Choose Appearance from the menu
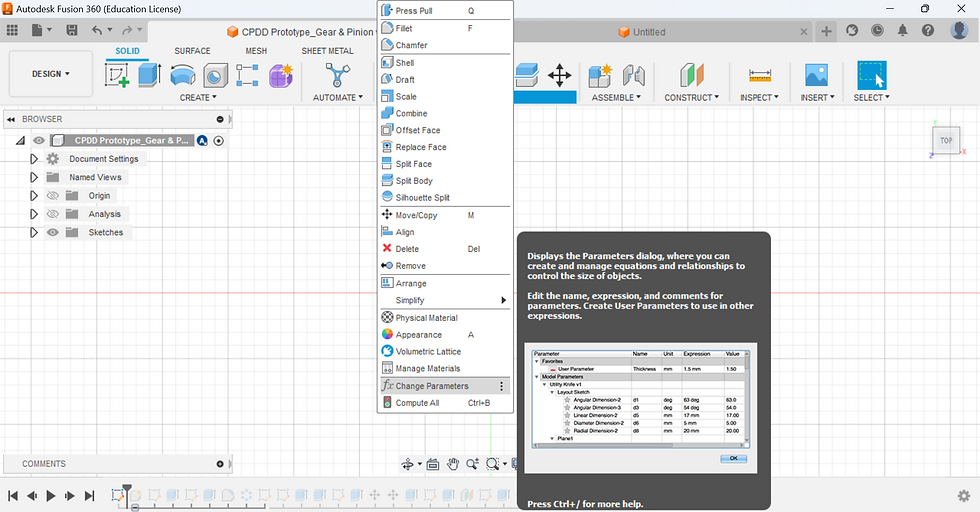This screenshot has width=980, height=512. (x=445, y=334)
